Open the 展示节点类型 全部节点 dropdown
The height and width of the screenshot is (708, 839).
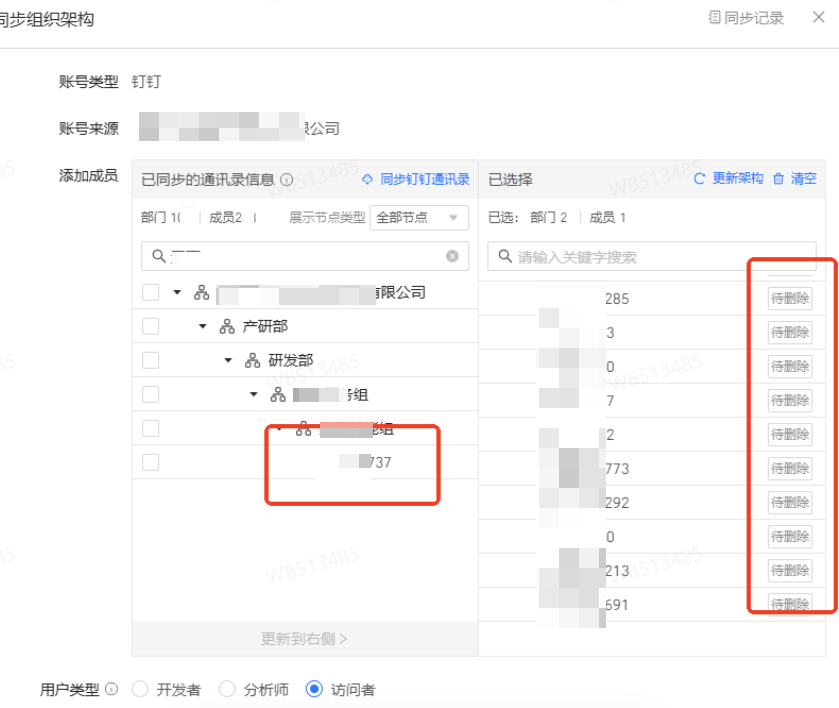tap(418, 218)
